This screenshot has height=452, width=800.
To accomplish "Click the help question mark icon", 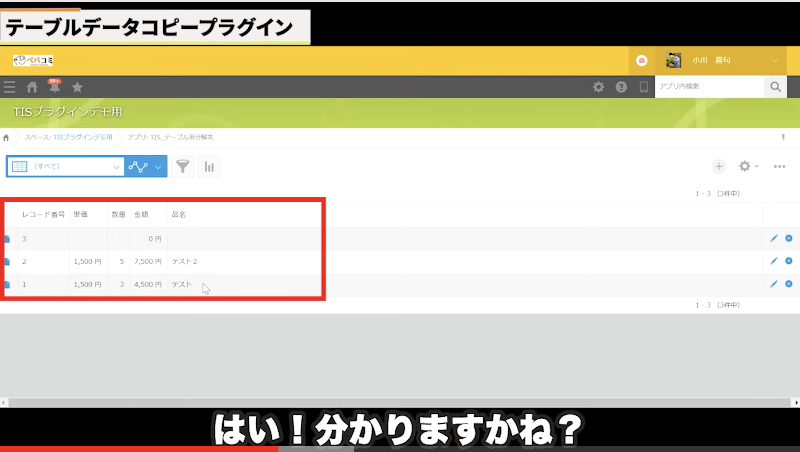I will (x=621, y=87).
